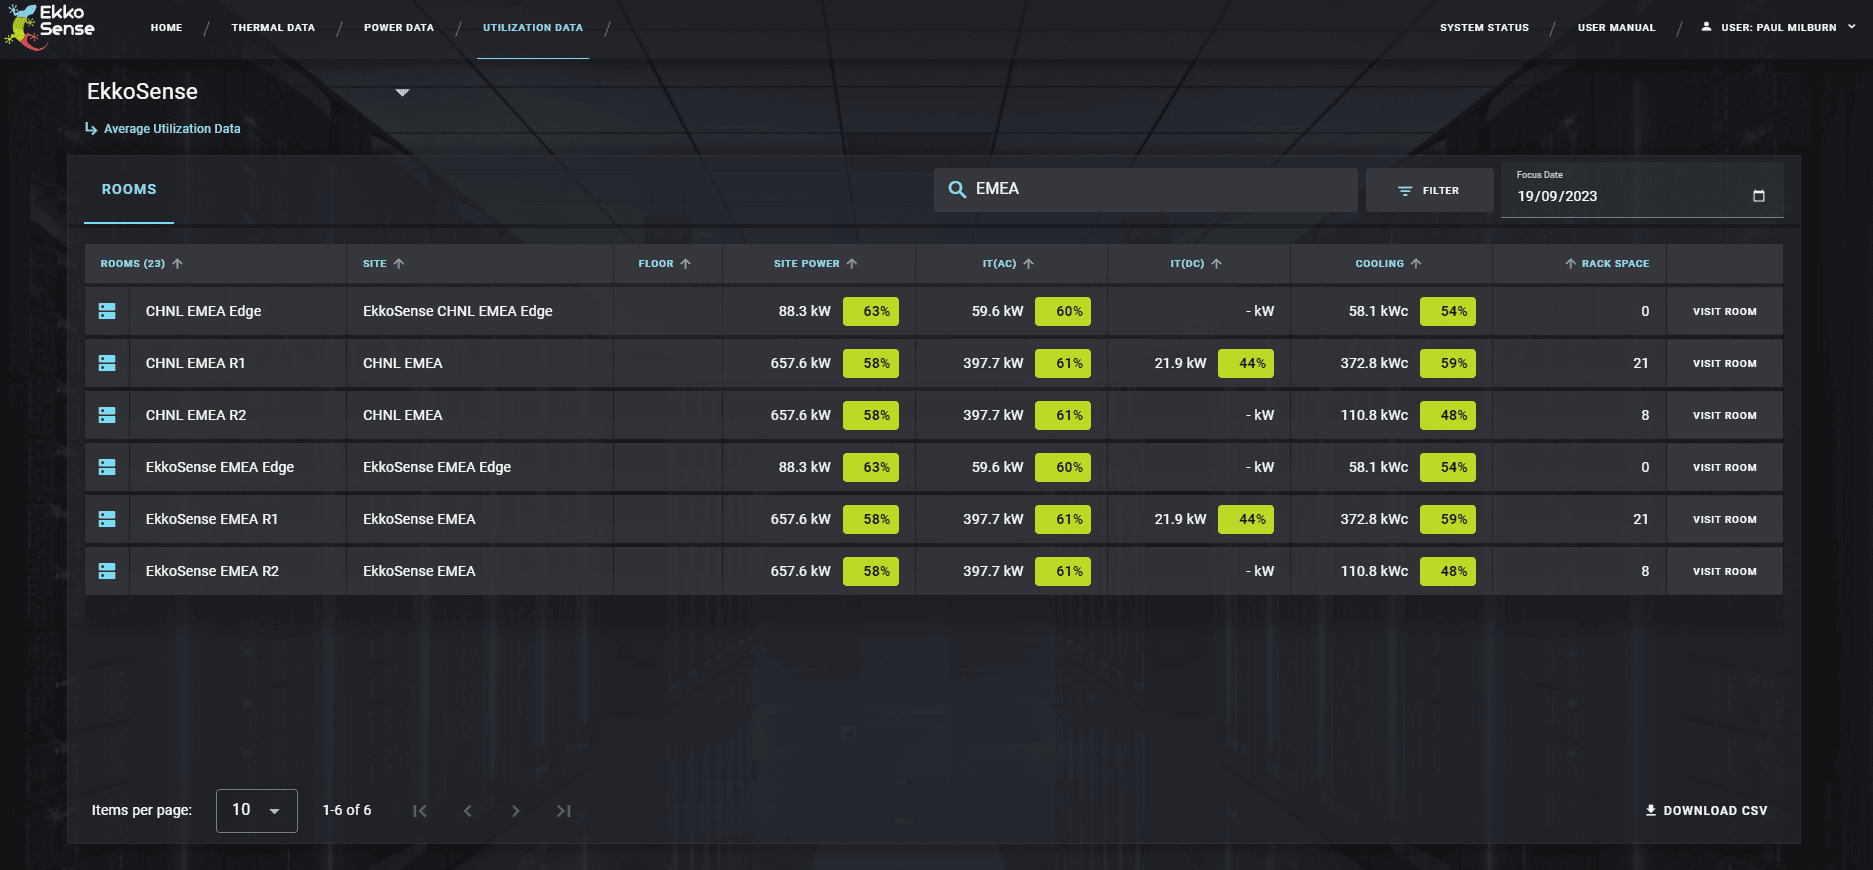Visit room CHNL EMEA Edge

coord(1724,311)
